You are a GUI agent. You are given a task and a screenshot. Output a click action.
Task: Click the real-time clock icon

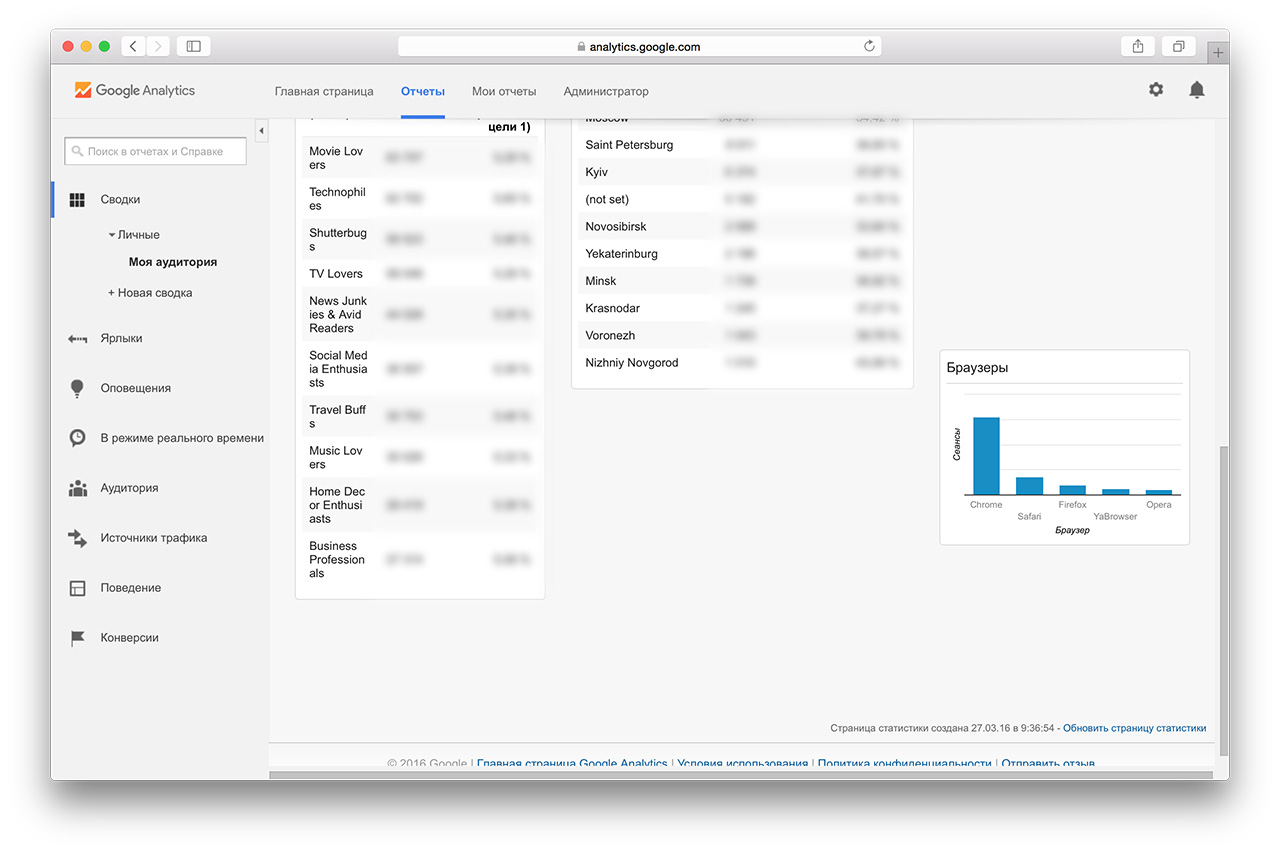(77, 438)
